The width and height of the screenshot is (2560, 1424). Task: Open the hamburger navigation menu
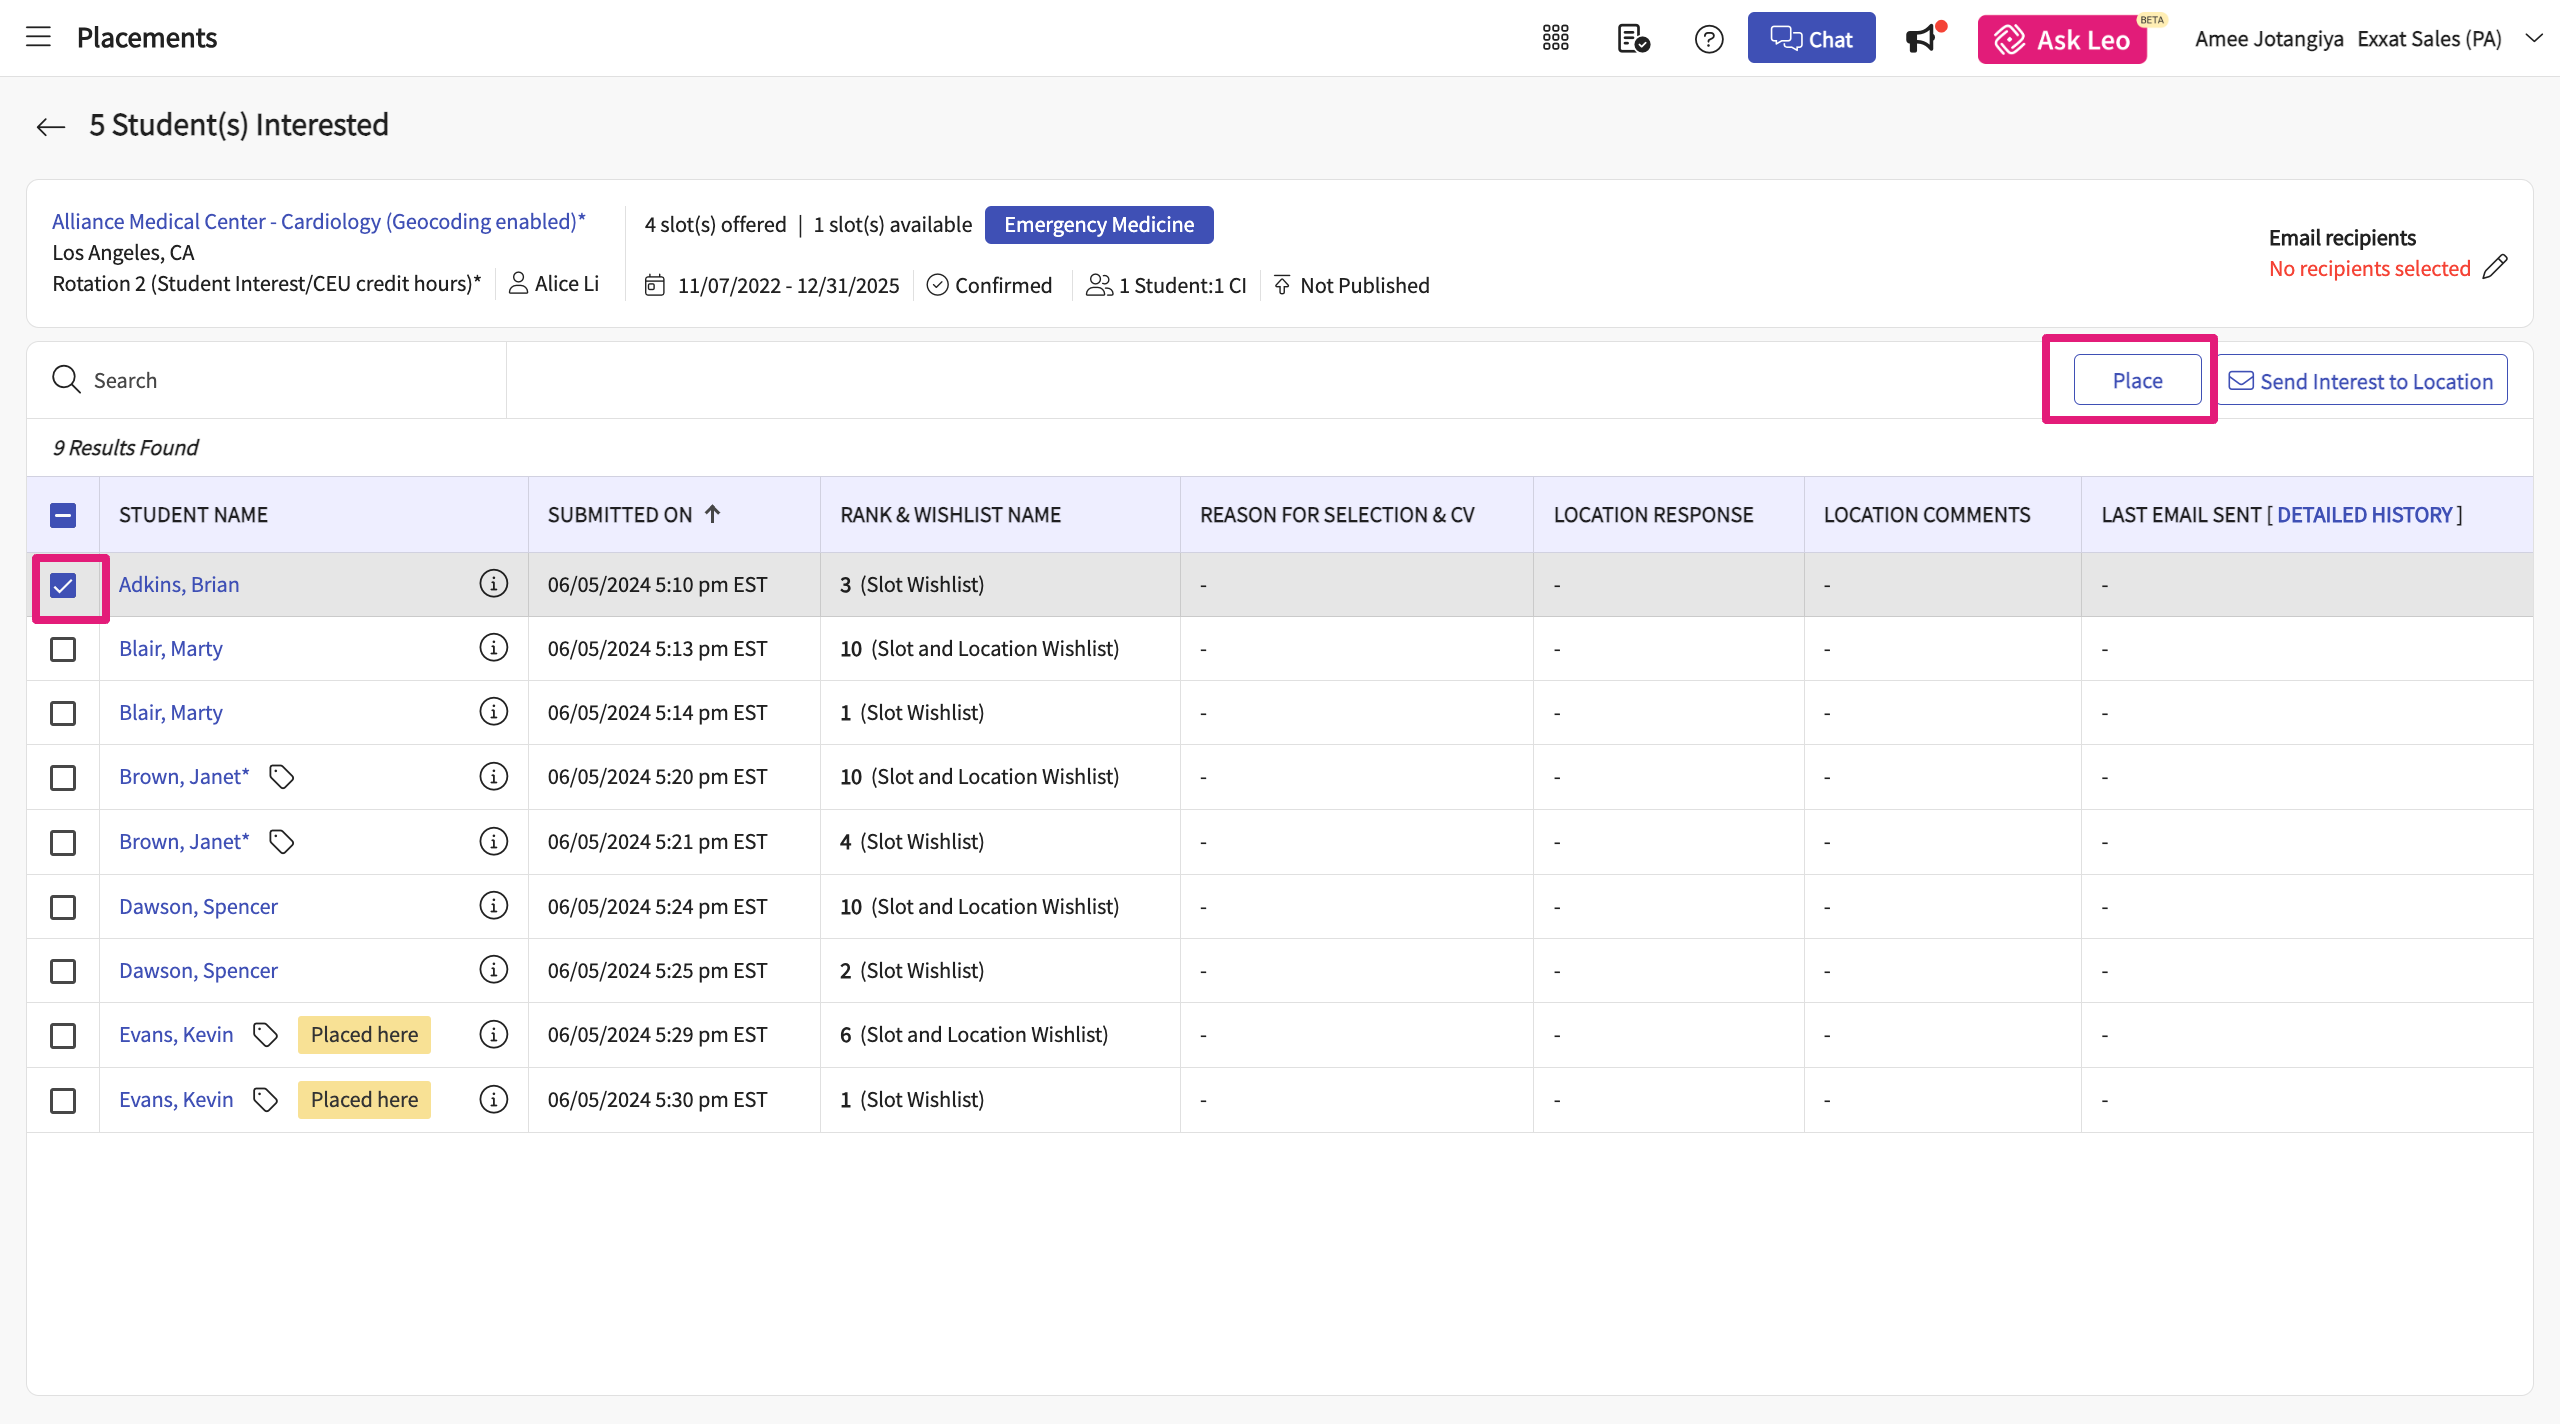point(38,38)
